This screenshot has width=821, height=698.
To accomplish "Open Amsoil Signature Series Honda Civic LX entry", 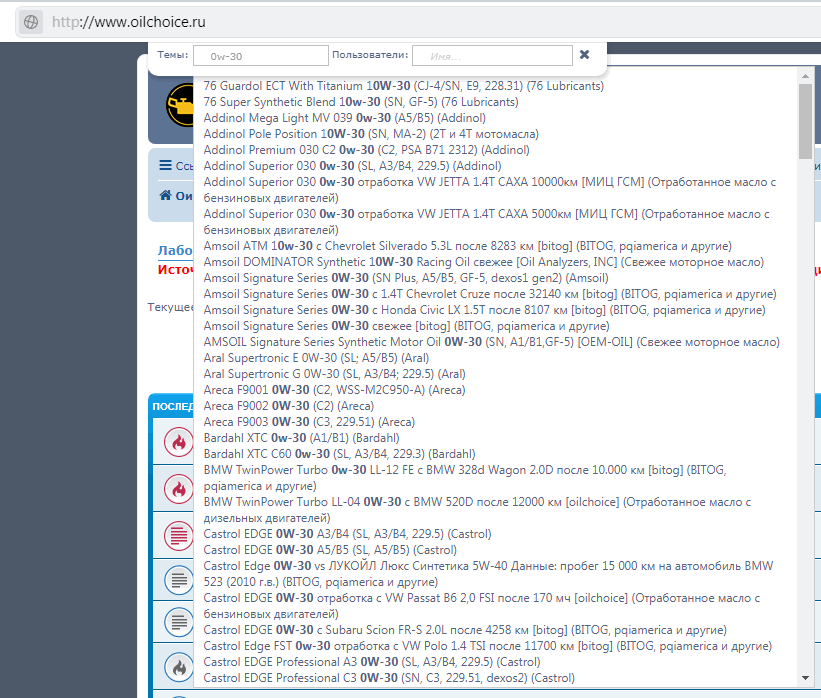I will (x=485, y=310).
